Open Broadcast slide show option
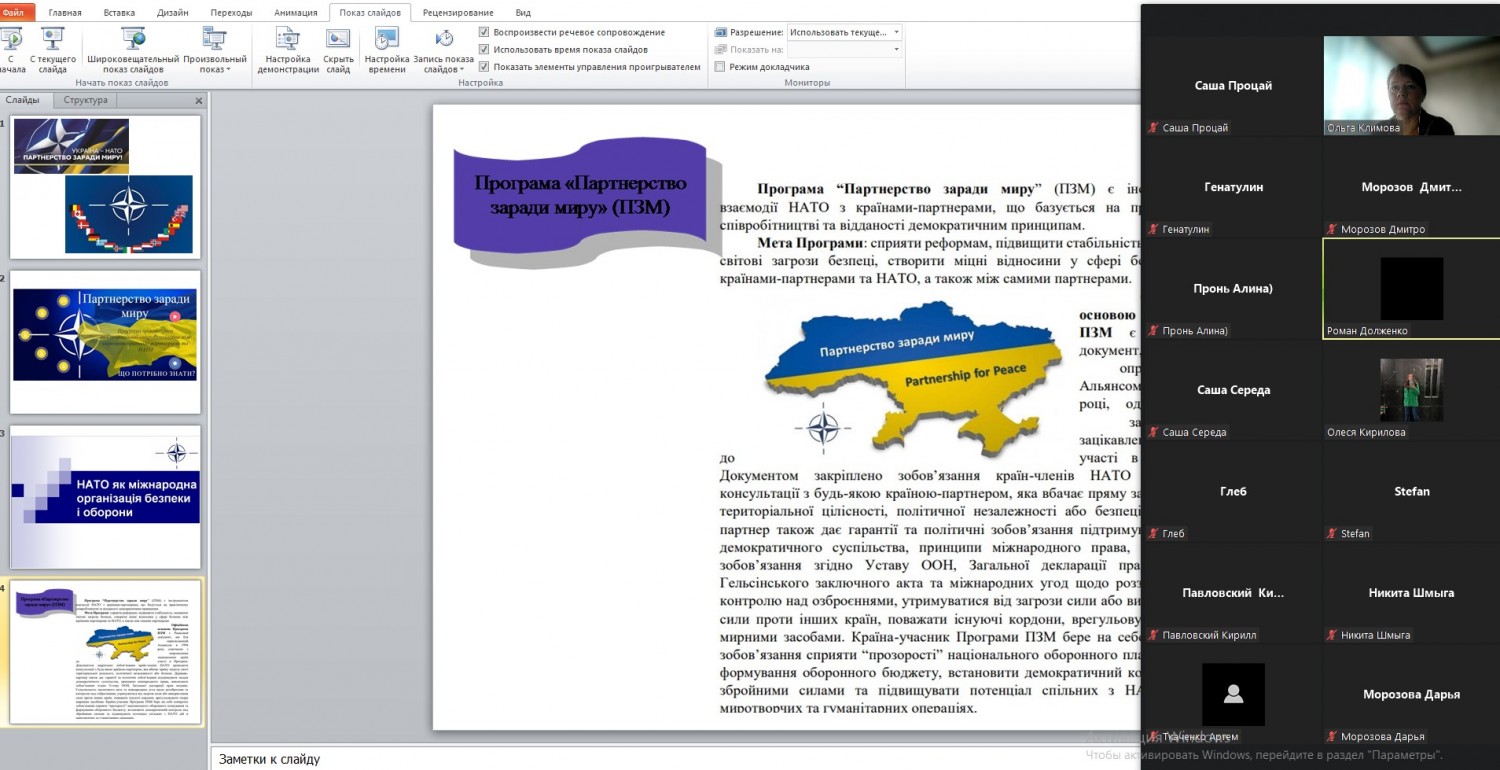 click(133, 49)
